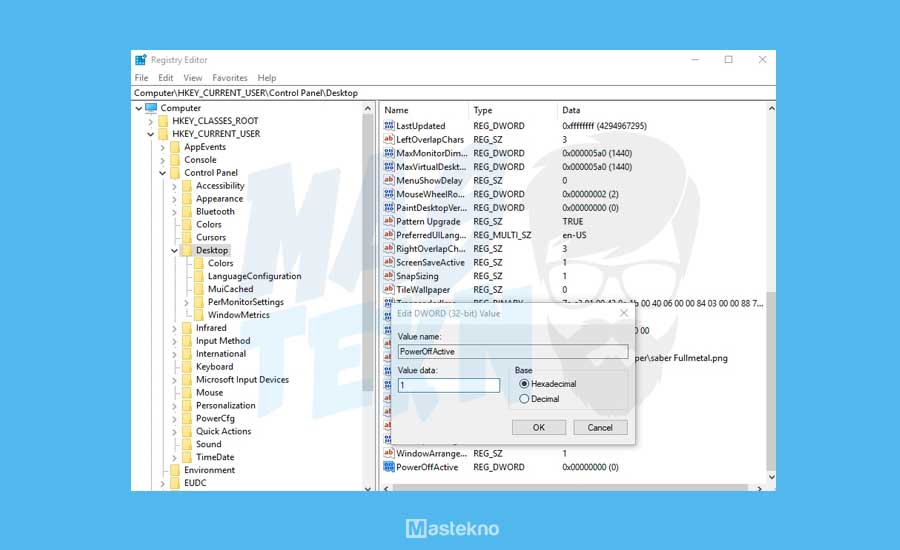Collapse the Desktop key

(174, 250)
